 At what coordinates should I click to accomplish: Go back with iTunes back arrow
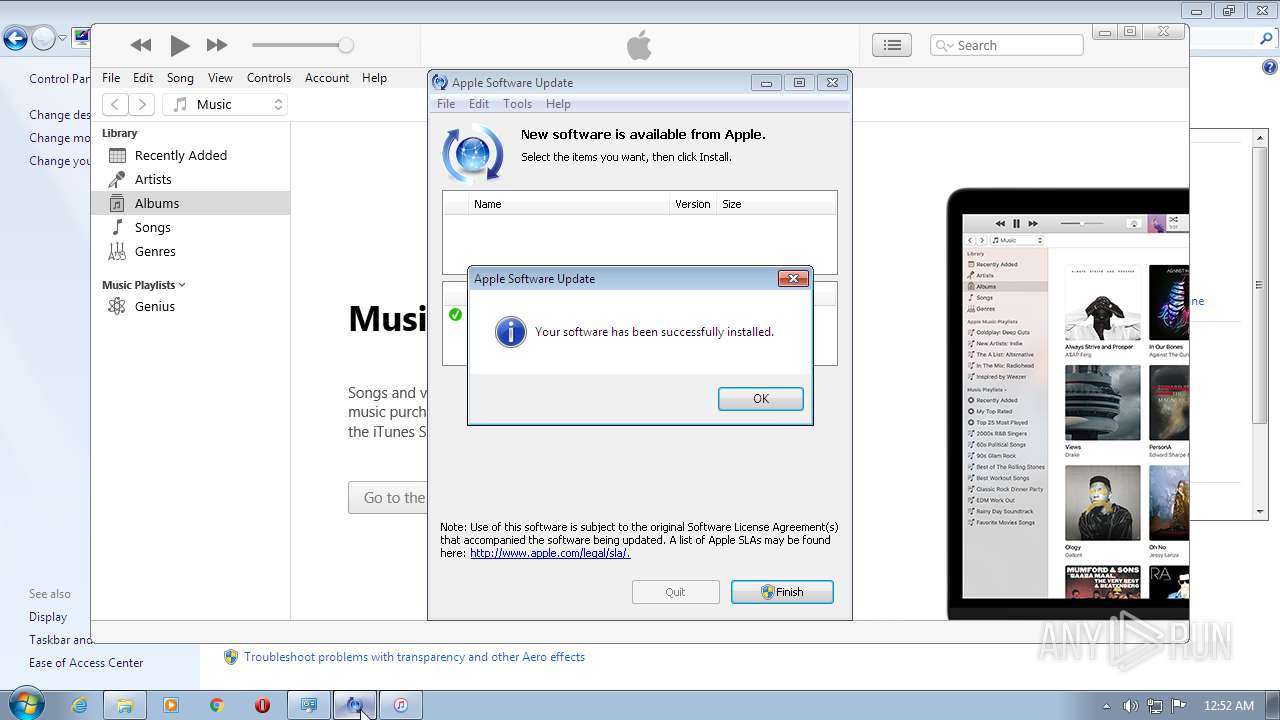pyautogui.click(x=115, y=104)
